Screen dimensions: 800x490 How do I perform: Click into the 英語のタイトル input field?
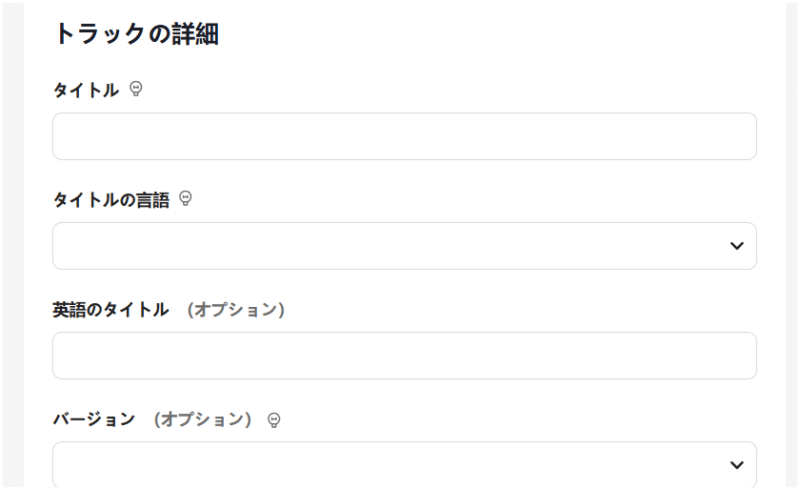pyautogui.click(x=404, y=356)
